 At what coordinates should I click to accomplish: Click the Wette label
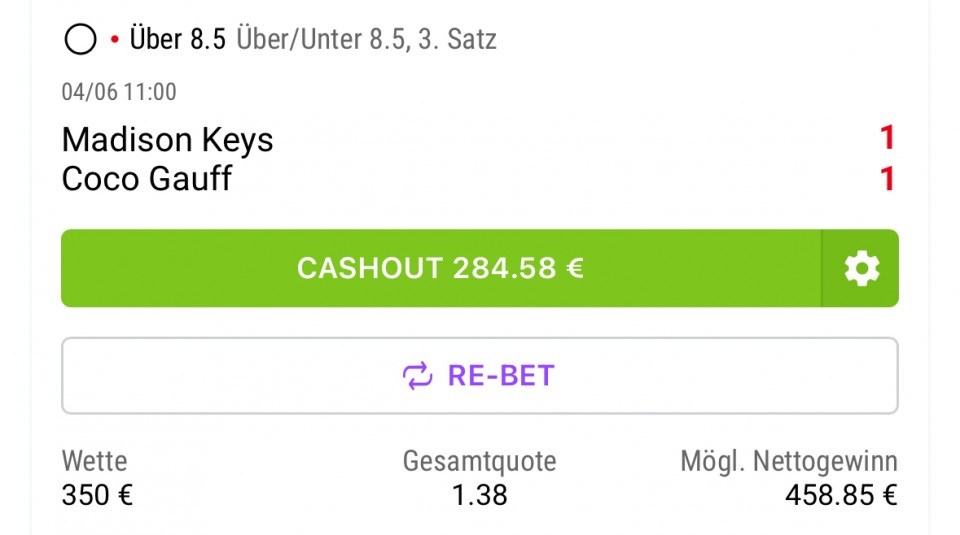94,461
